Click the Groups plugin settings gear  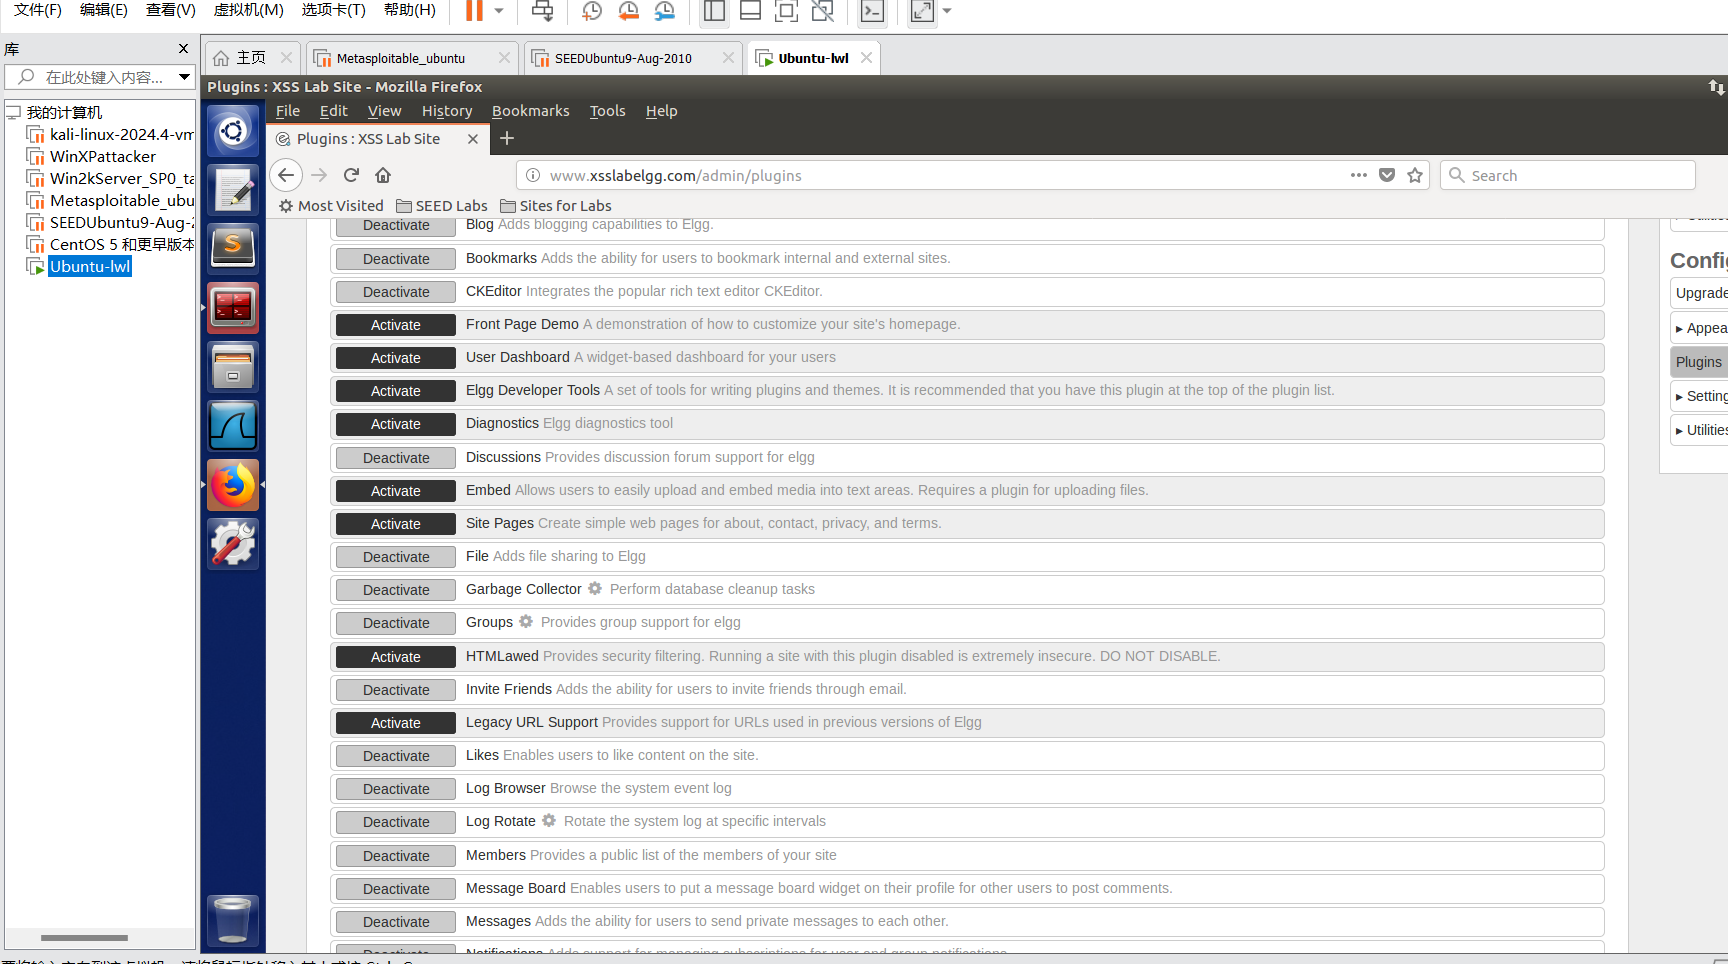(526, 622)
